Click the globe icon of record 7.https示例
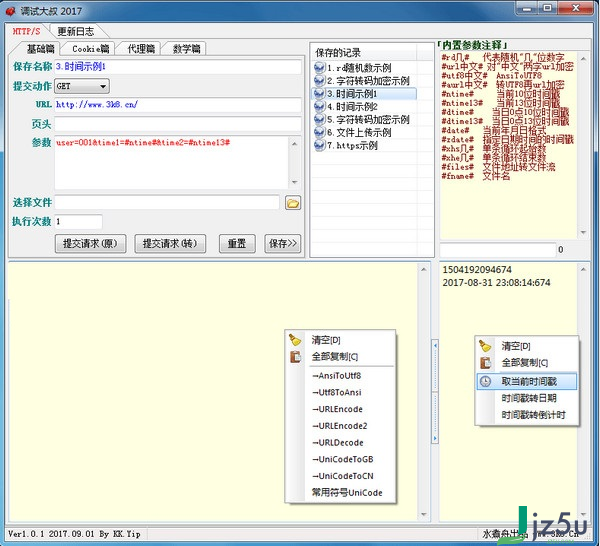This screenshot has height=546, width=600. point(319,146)
